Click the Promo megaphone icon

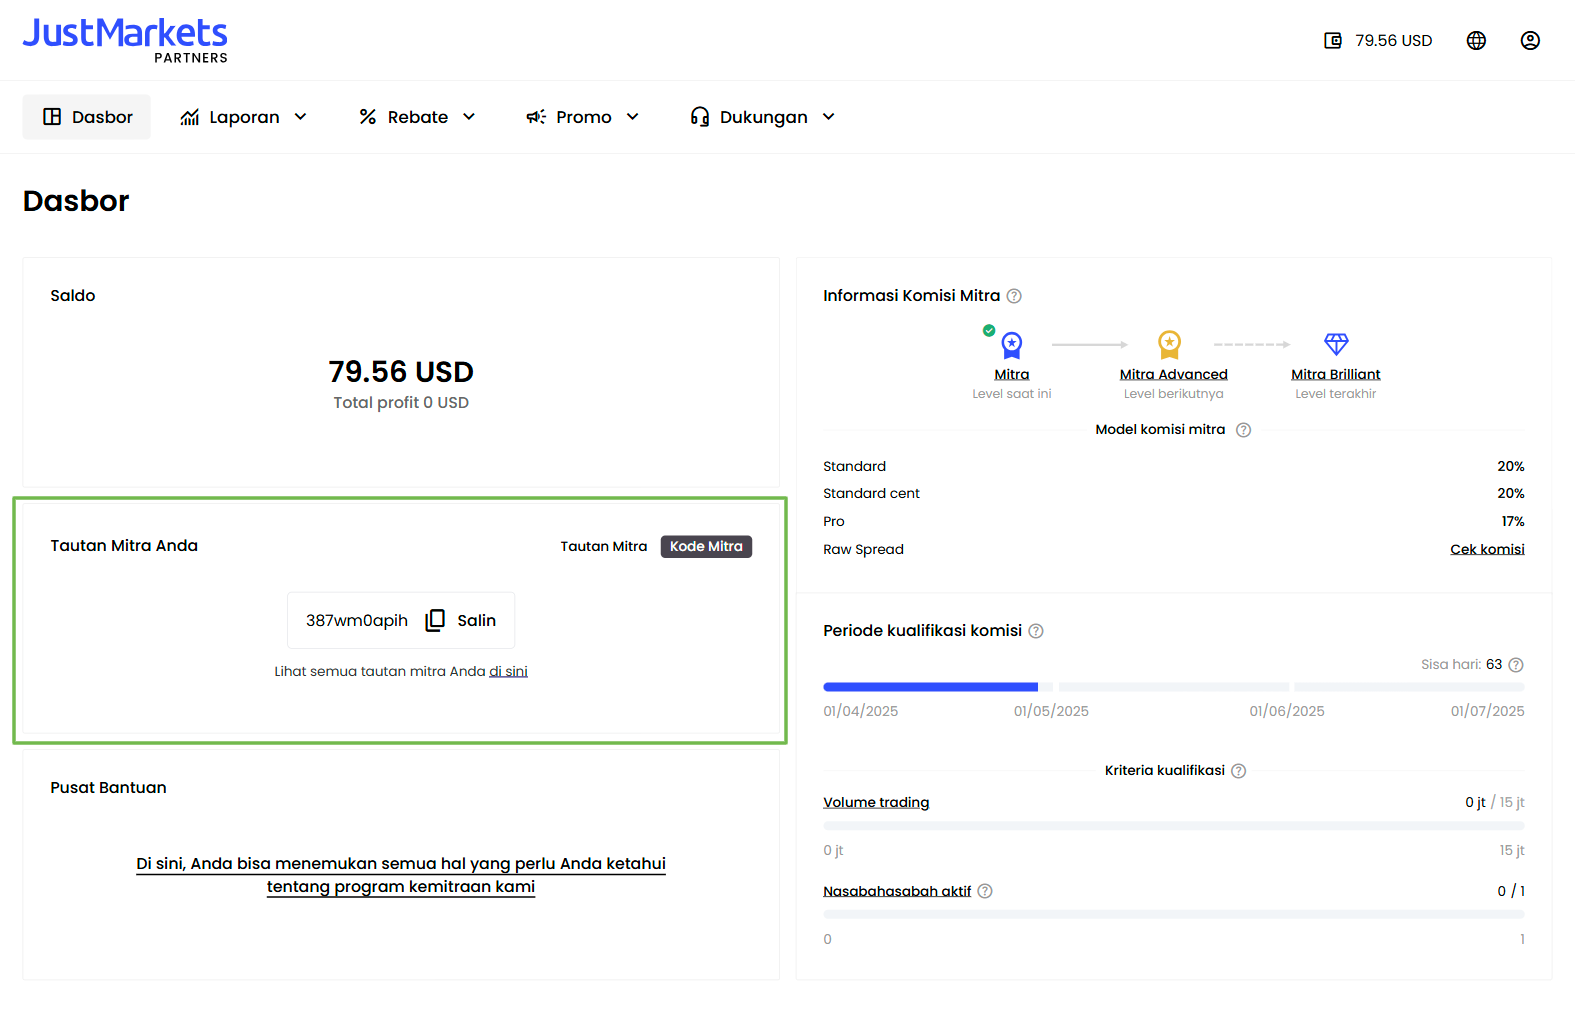click(536, 117)
